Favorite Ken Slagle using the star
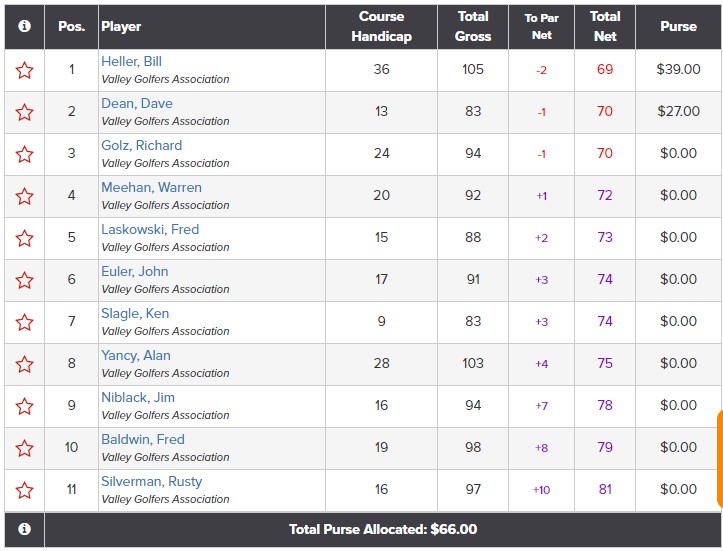Screen dimensions: 723x551 tap(24, 322)
